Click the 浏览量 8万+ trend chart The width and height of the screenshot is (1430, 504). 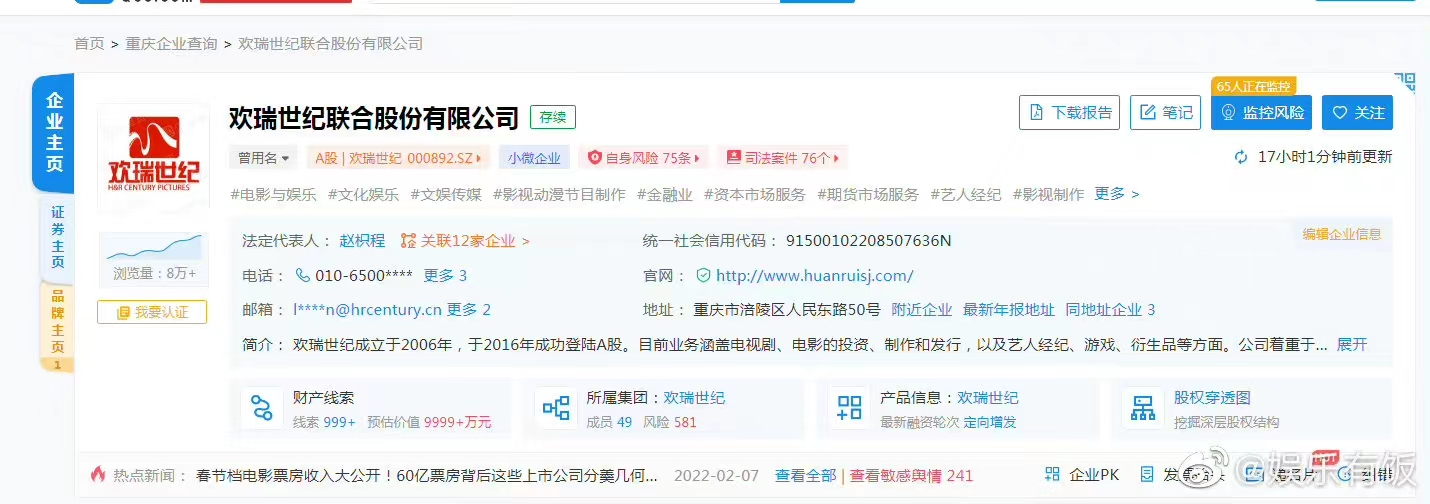click(154, 258)
